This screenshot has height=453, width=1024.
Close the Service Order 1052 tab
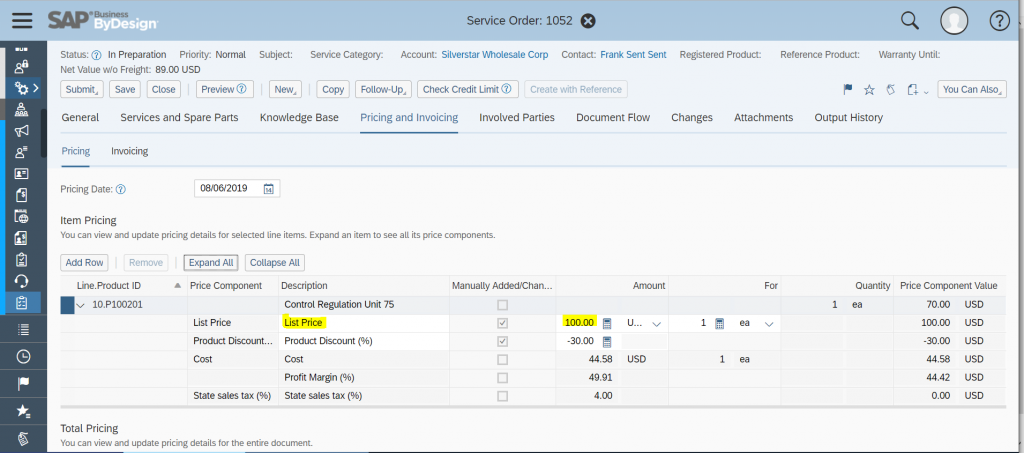pyautogui.click(x=588, y=21)
